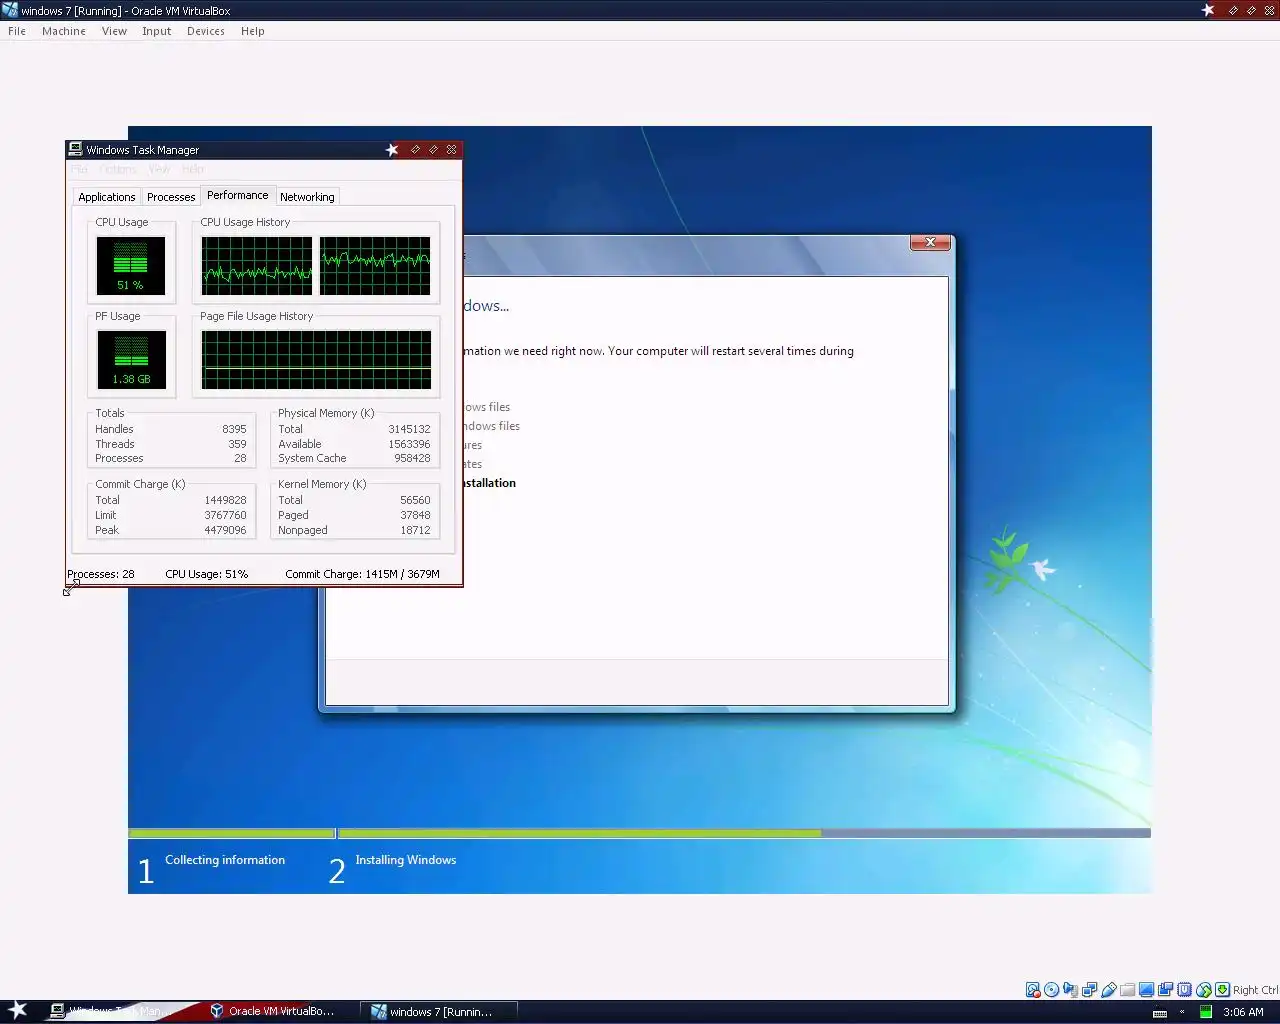
Task: Click the PF Usage 1.38 GB gauge
Action: 131,360
